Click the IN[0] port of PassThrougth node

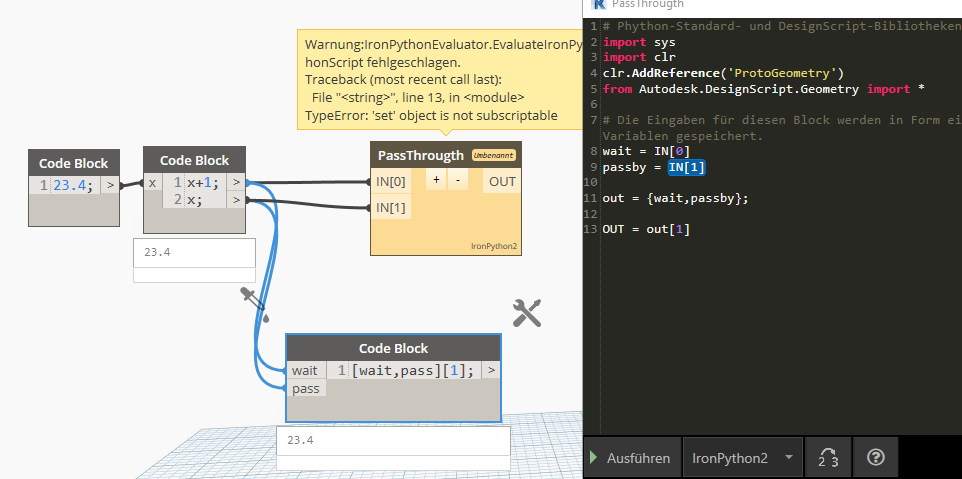(391, 182)
